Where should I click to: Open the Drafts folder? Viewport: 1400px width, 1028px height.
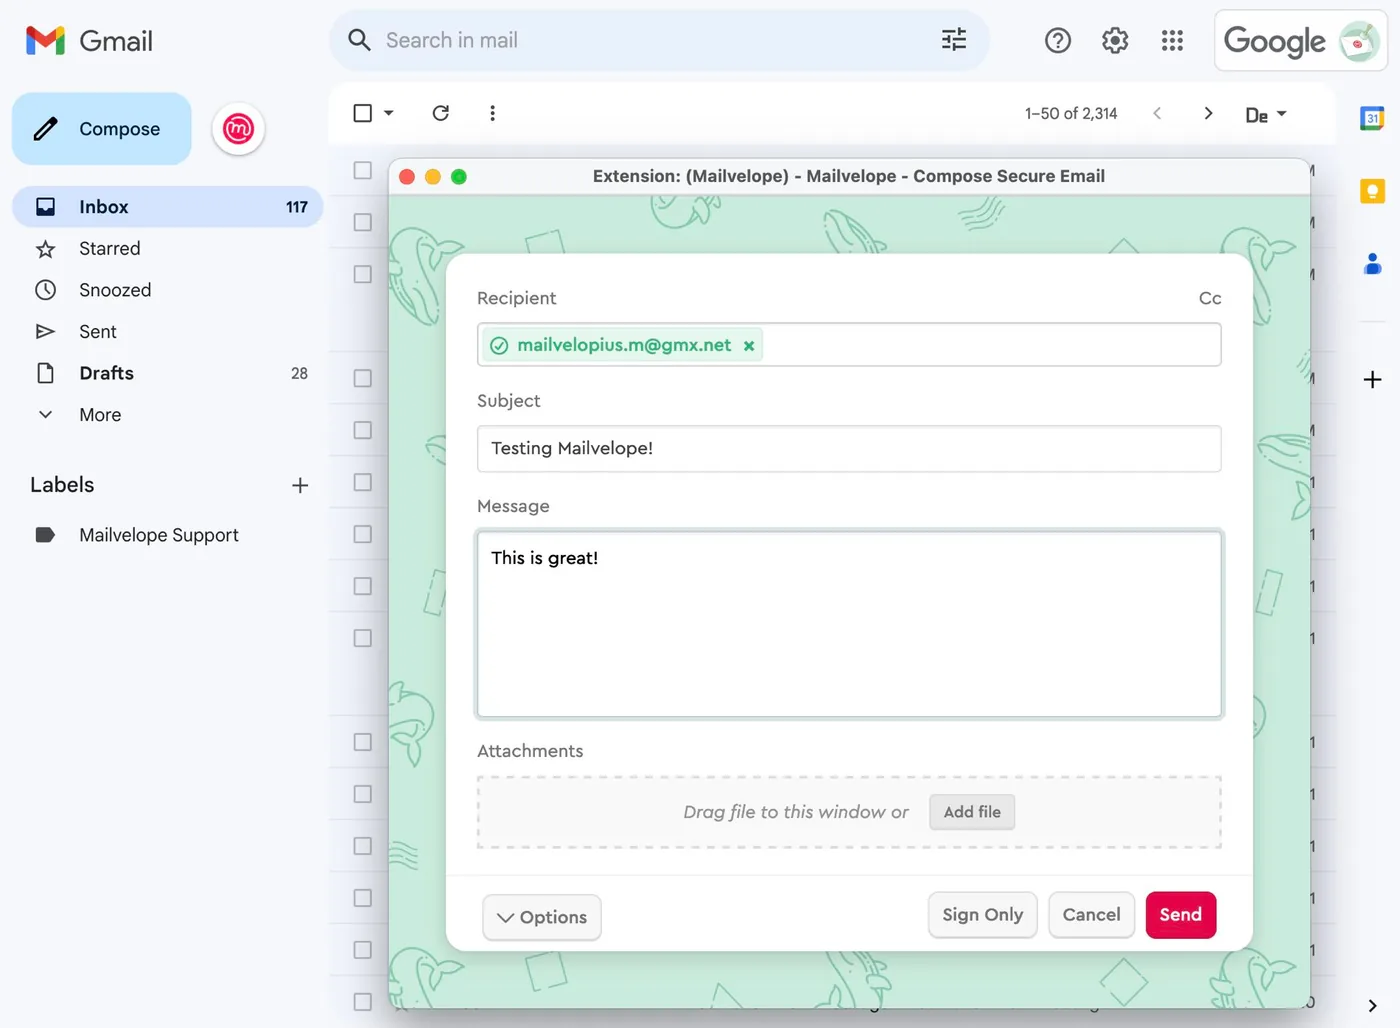(167, 373)
